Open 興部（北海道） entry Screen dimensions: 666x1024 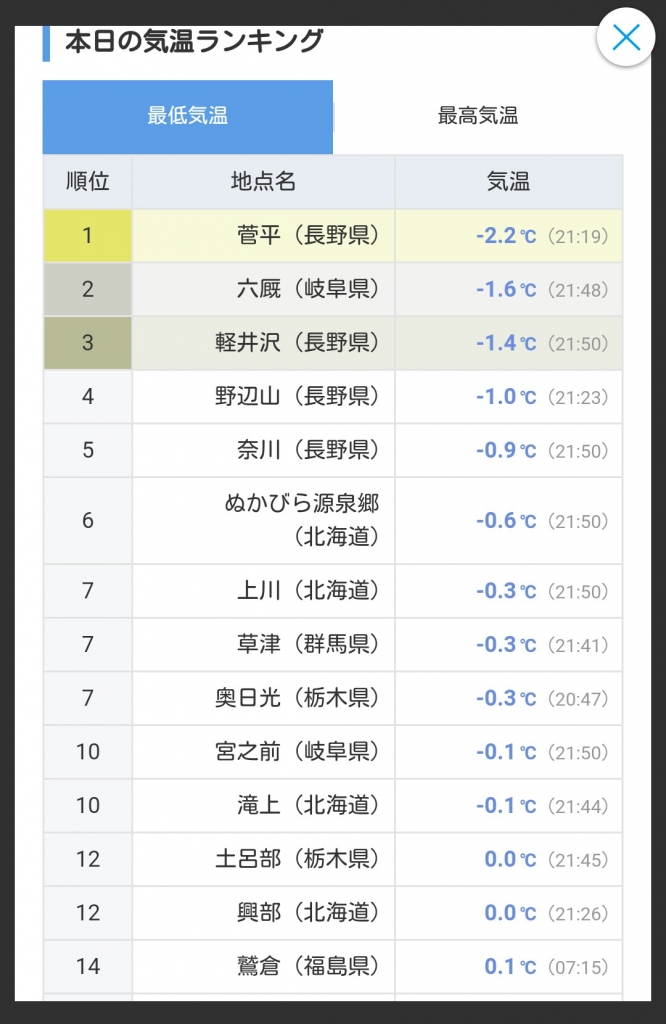308,912
